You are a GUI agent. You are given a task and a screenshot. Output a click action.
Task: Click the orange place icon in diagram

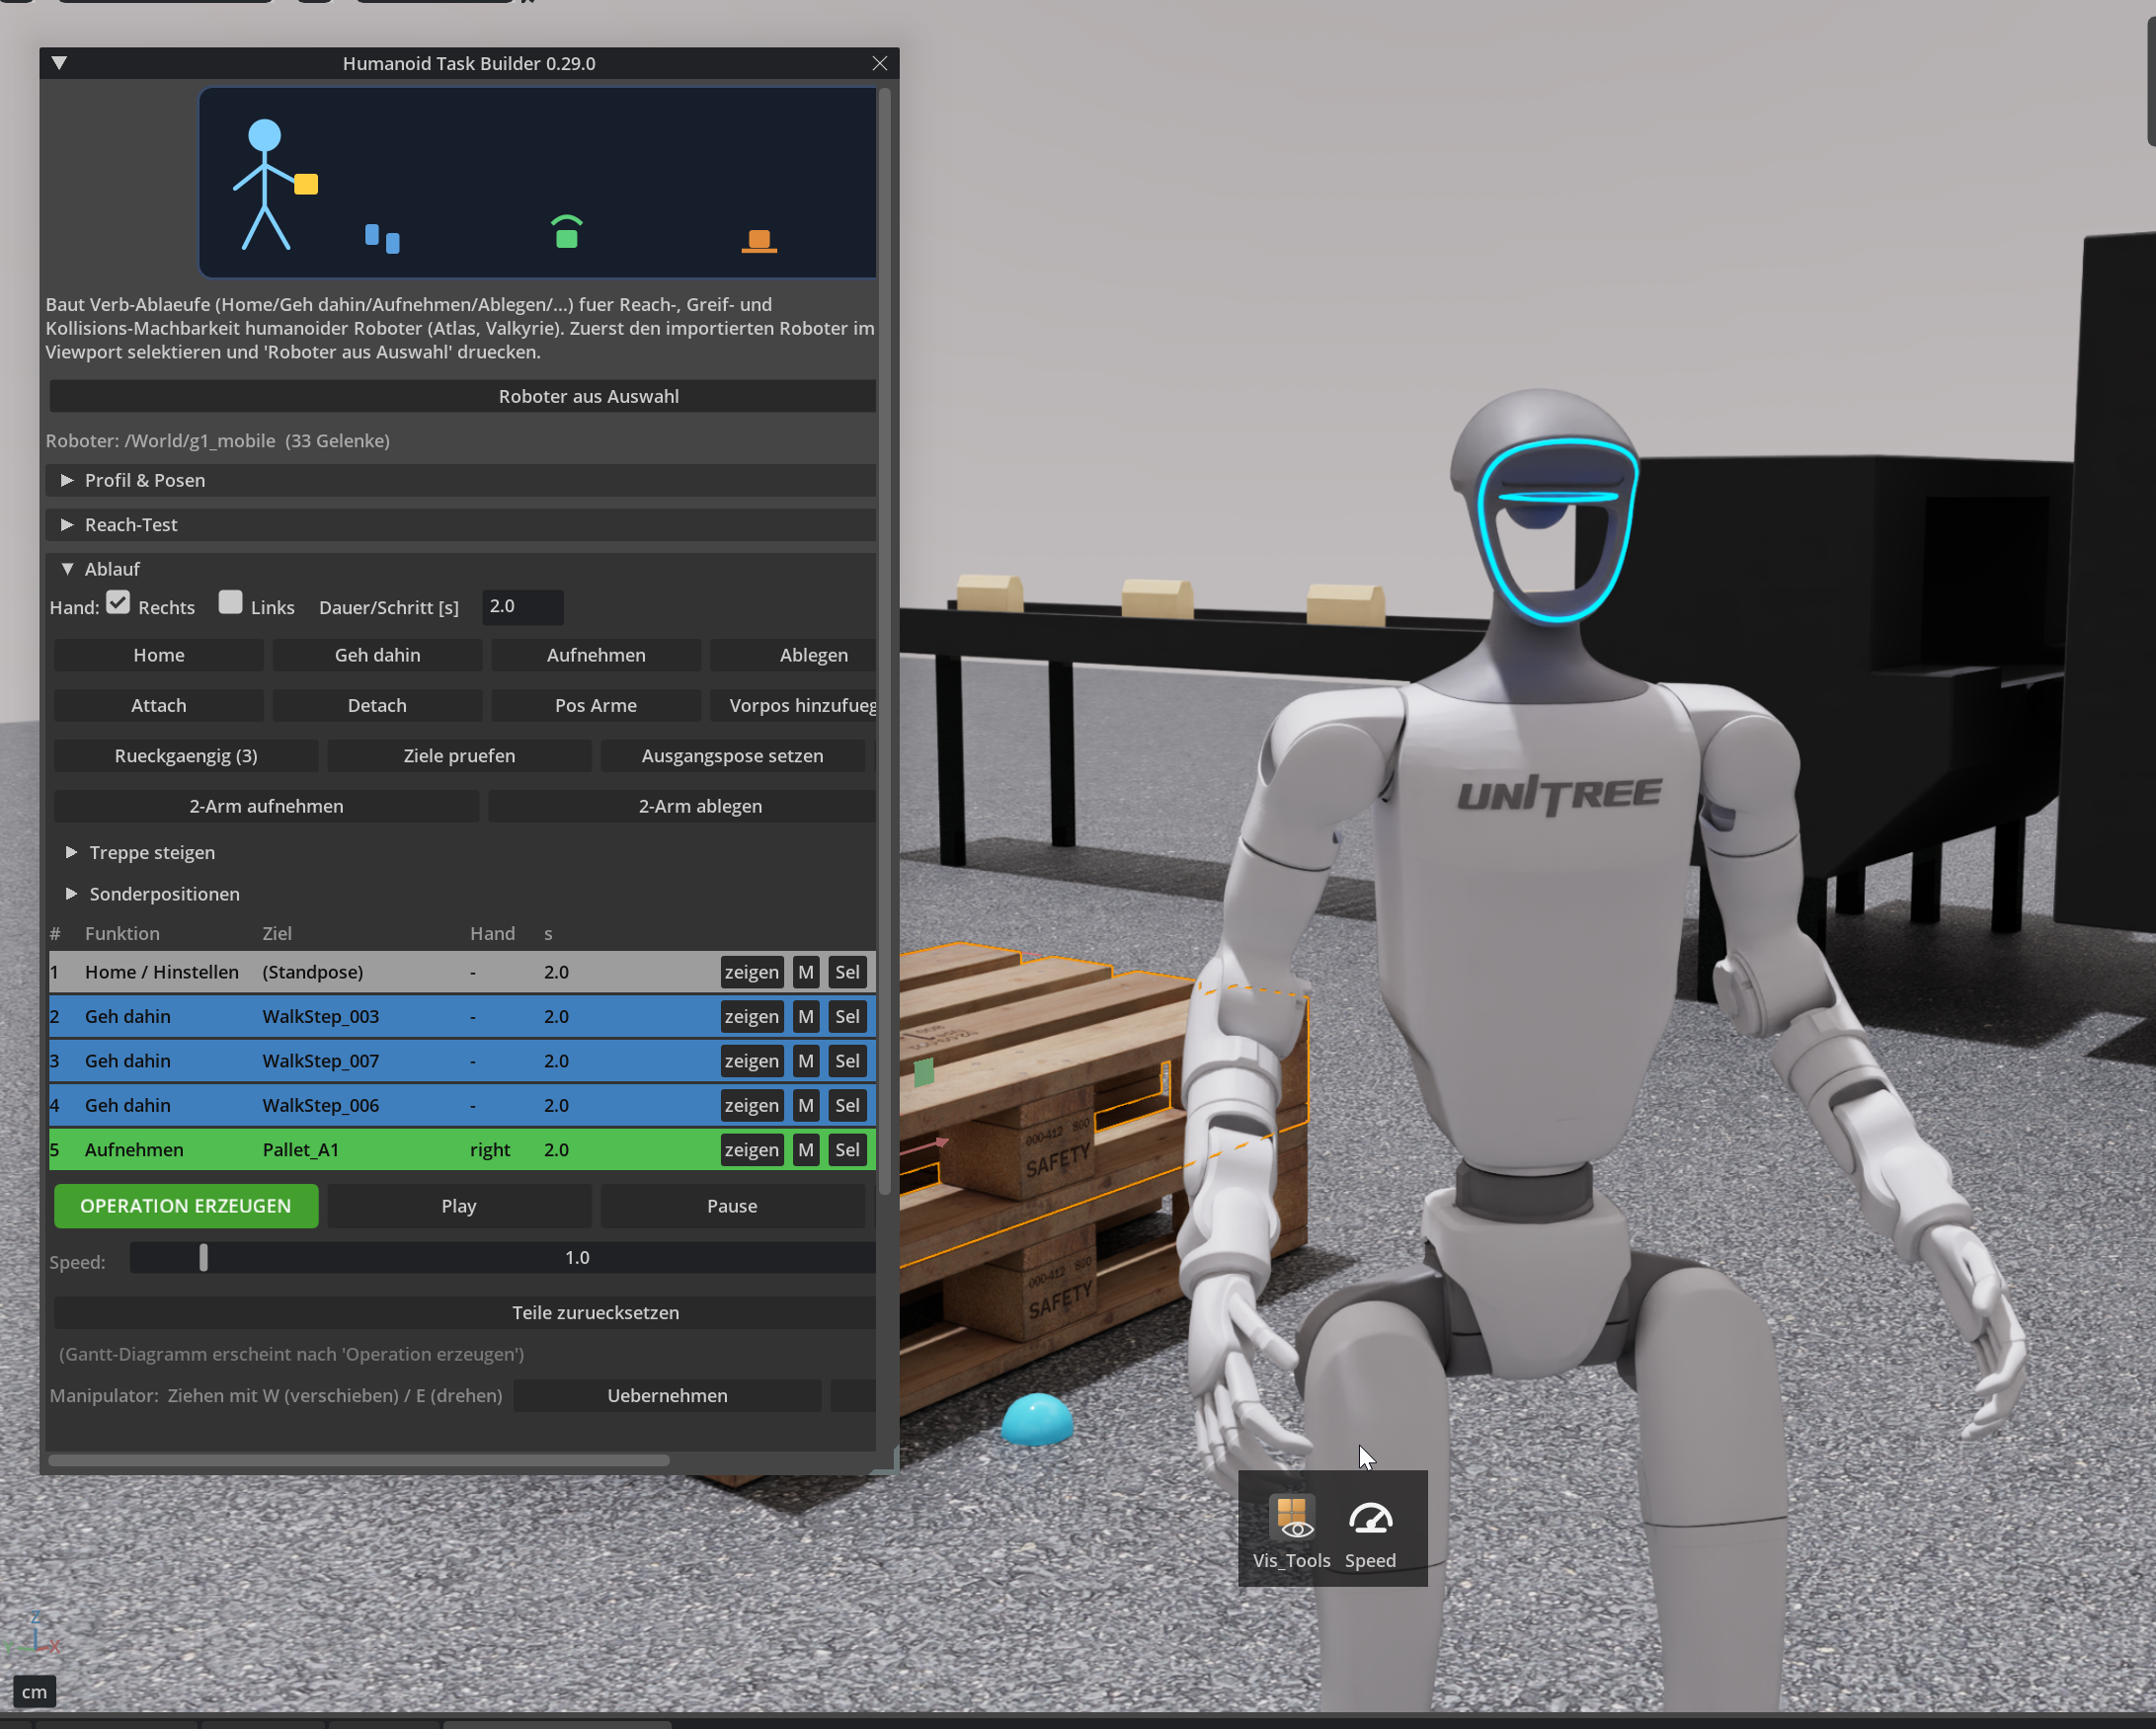759,241
